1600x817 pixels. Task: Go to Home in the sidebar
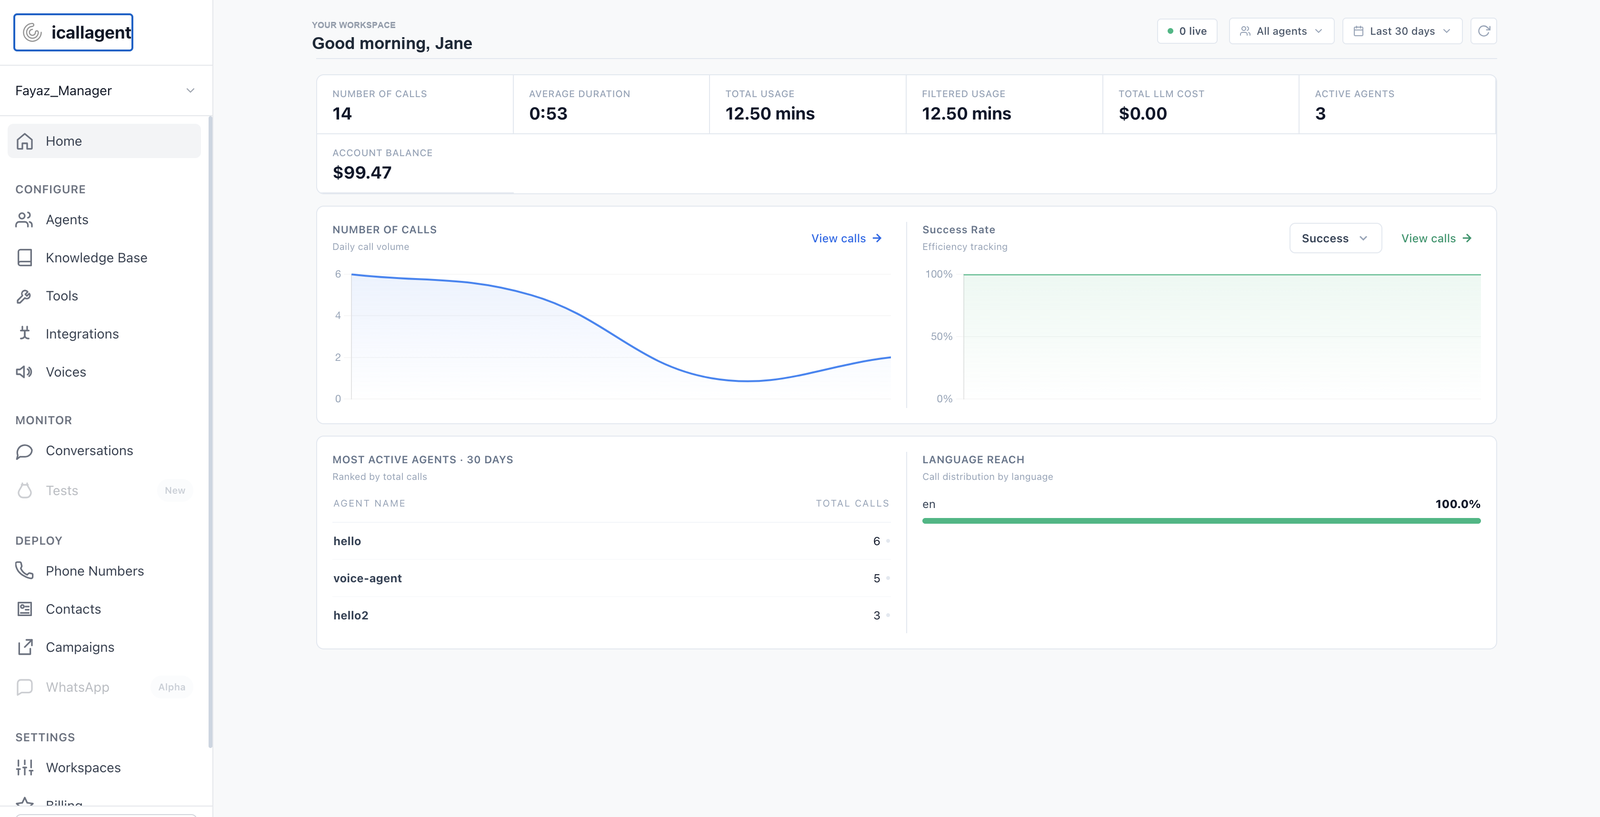point(104,141)
